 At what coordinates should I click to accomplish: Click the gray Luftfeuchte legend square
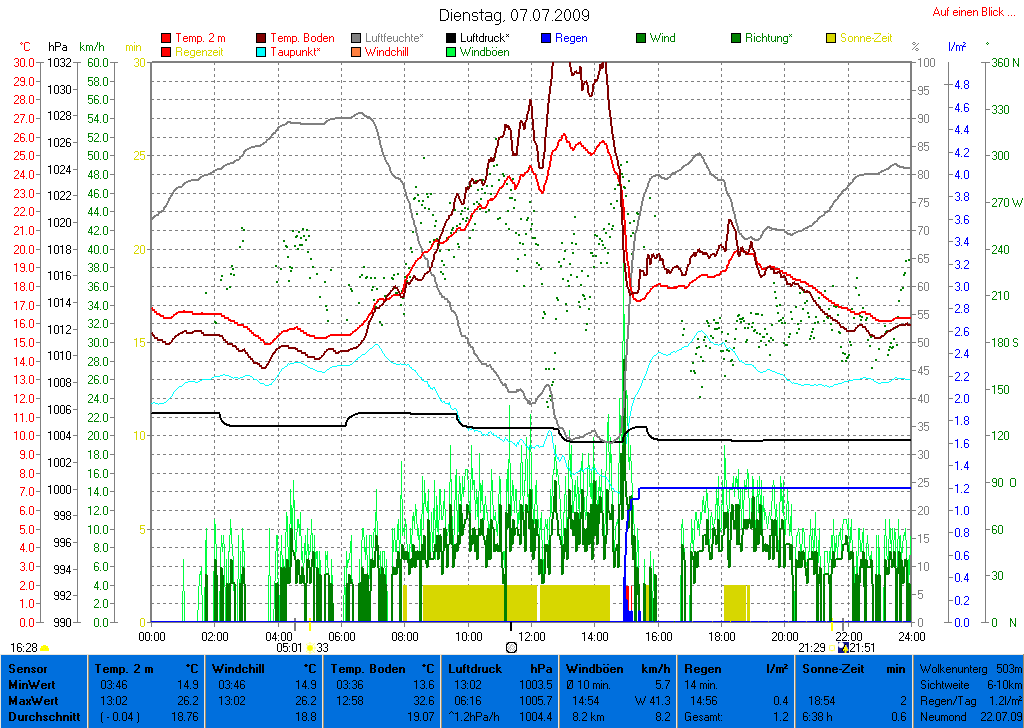pos(357,39)
